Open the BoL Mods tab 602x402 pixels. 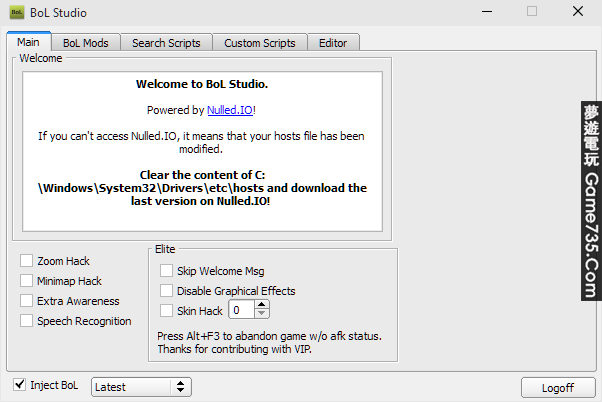pos(86,43)
